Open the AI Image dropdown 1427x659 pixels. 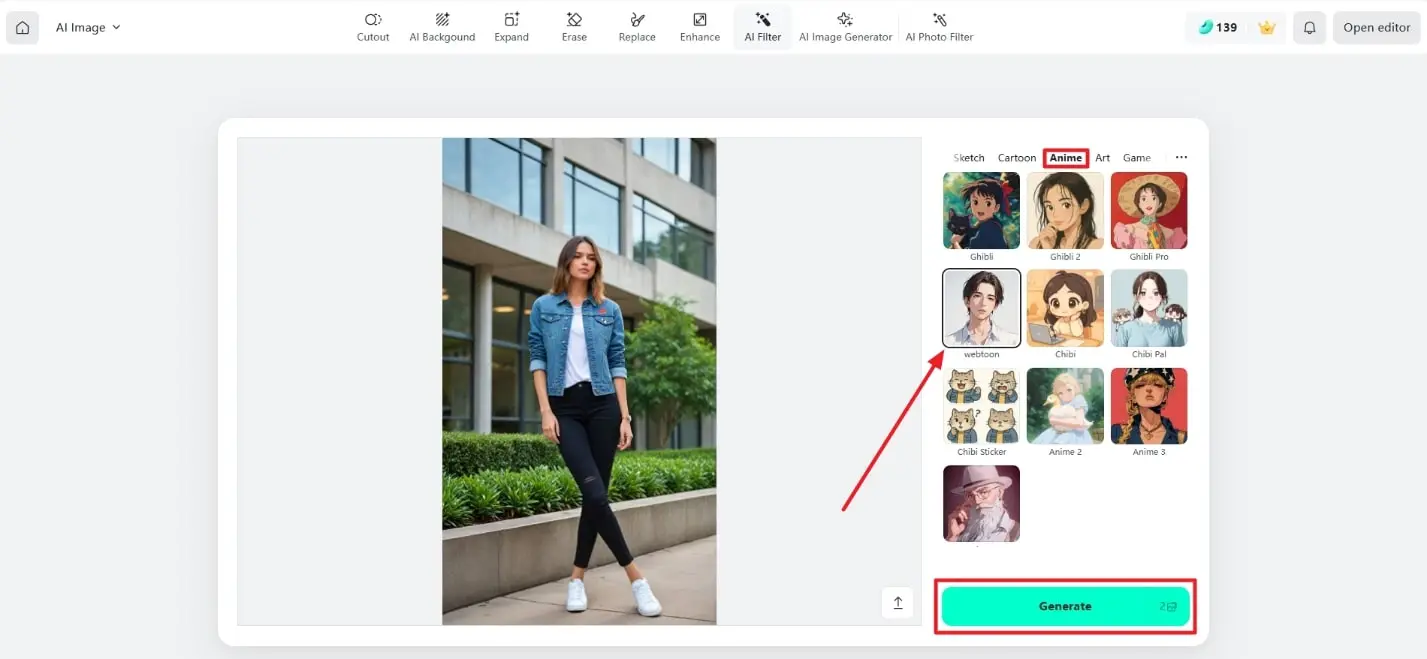[x=87, y=27]
